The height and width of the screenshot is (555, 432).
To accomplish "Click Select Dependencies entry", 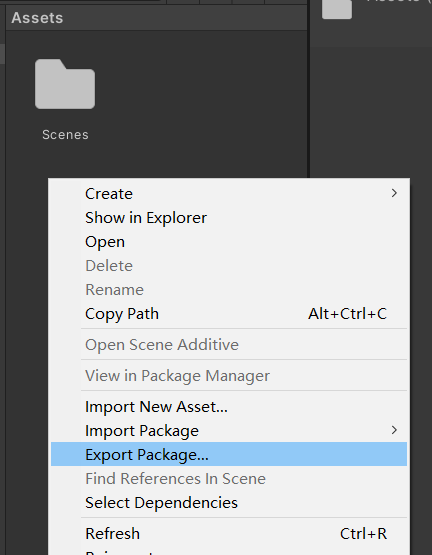I will [229, 503].
